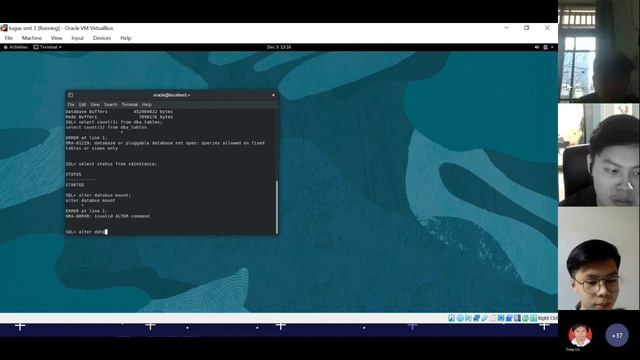Close the oracle@localhost terminal window
This screenshot has width=640, height=360.
pyautogui.click(x=273, y=95)
